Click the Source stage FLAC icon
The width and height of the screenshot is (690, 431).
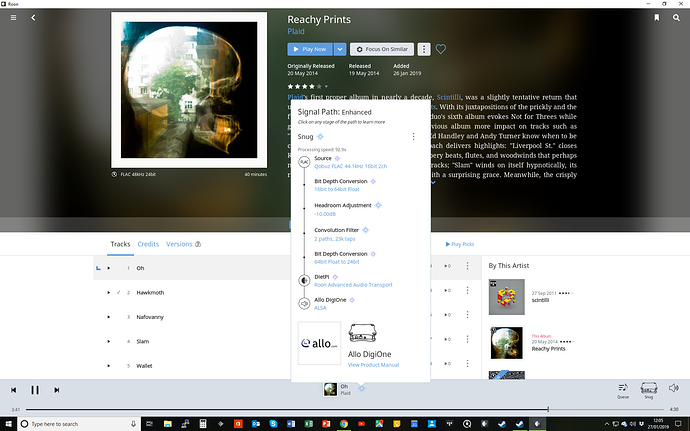[x=304, y=162]
